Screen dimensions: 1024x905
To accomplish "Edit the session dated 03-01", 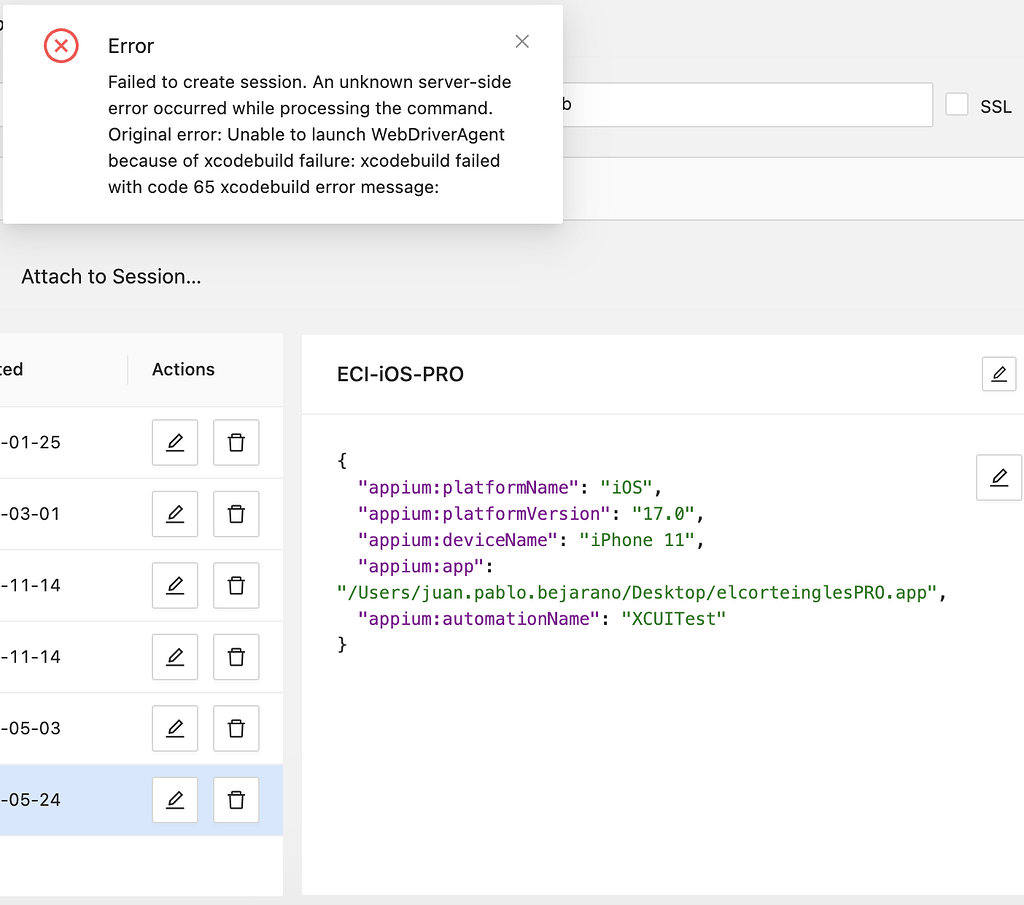I will click(x=175, y=514).
